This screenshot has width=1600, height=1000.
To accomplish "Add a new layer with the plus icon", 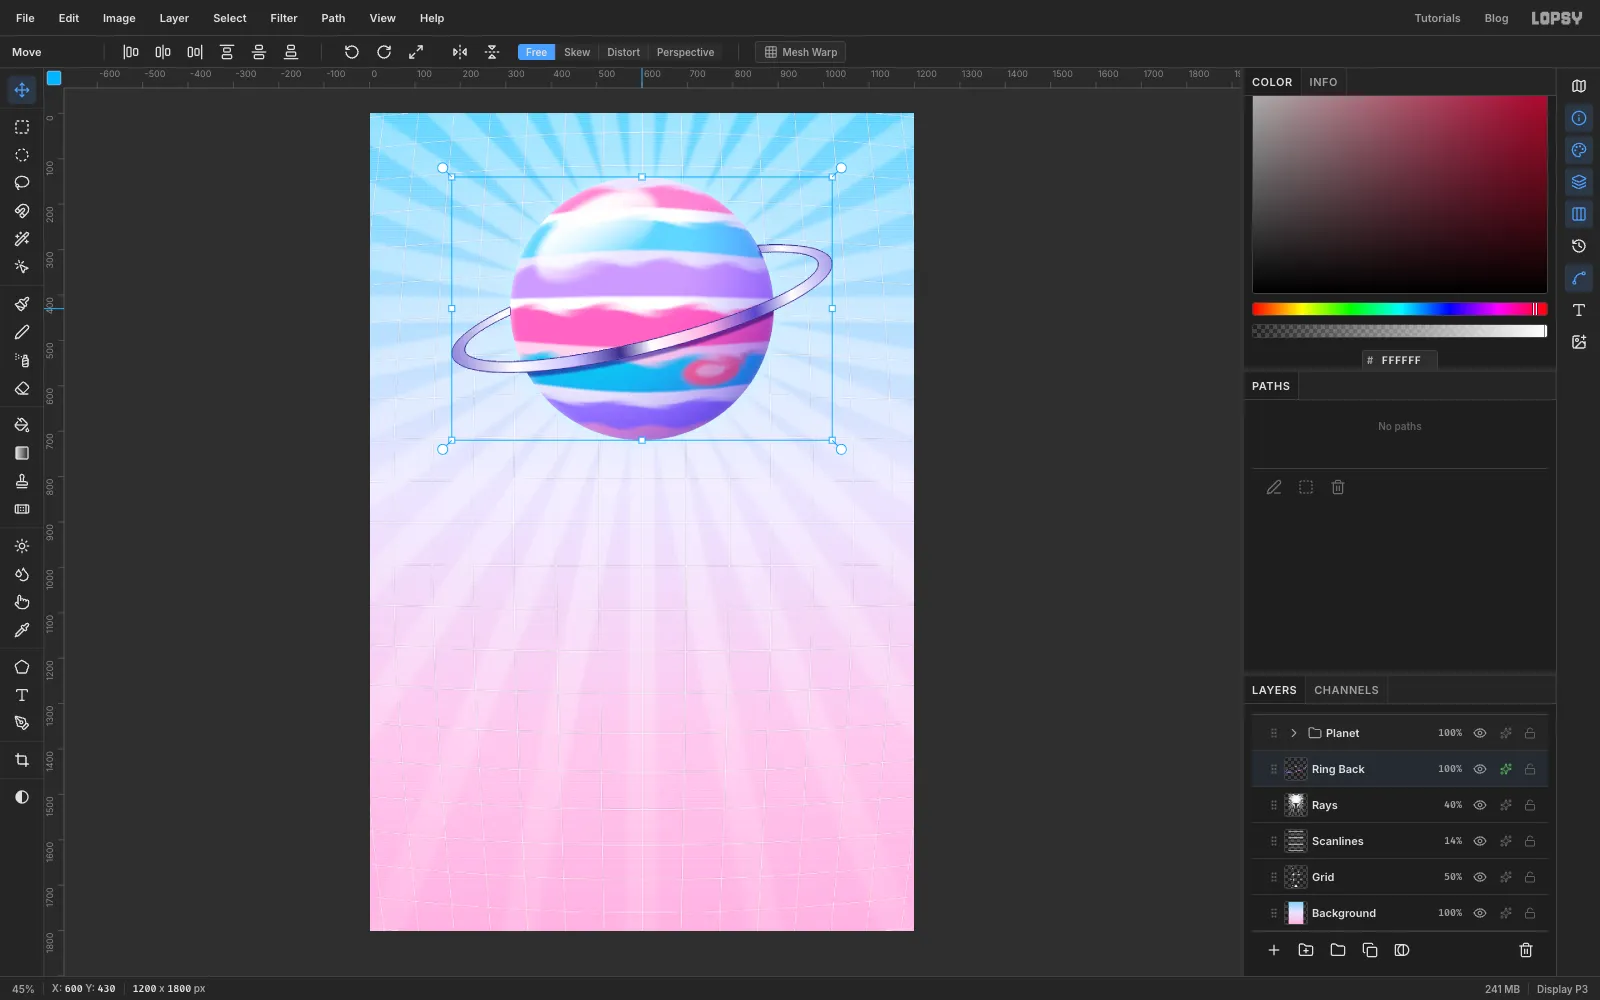I will pyautogui.click(x=1274, y=950).
